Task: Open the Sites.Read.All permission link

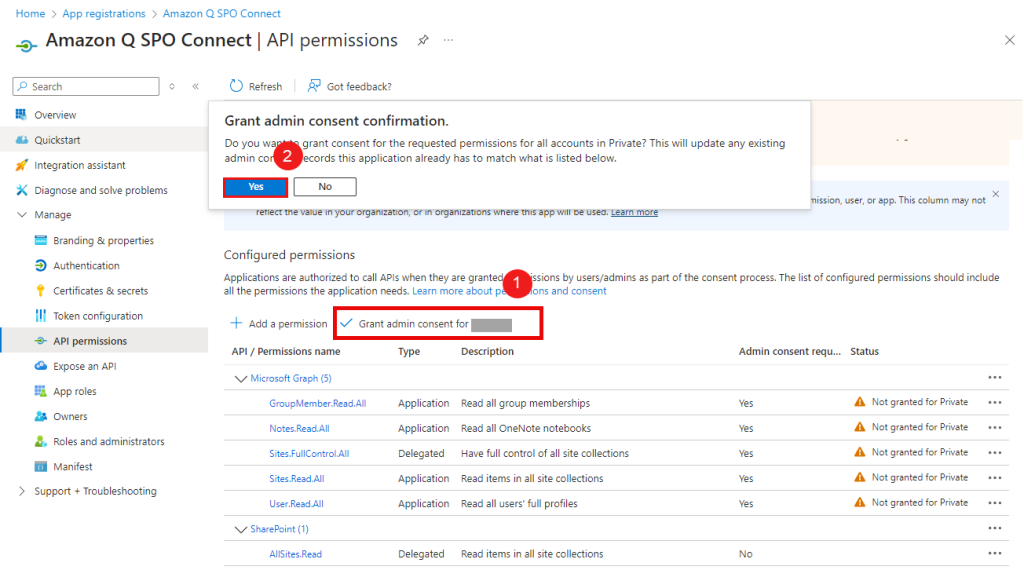Action: [x=296, y=479]
